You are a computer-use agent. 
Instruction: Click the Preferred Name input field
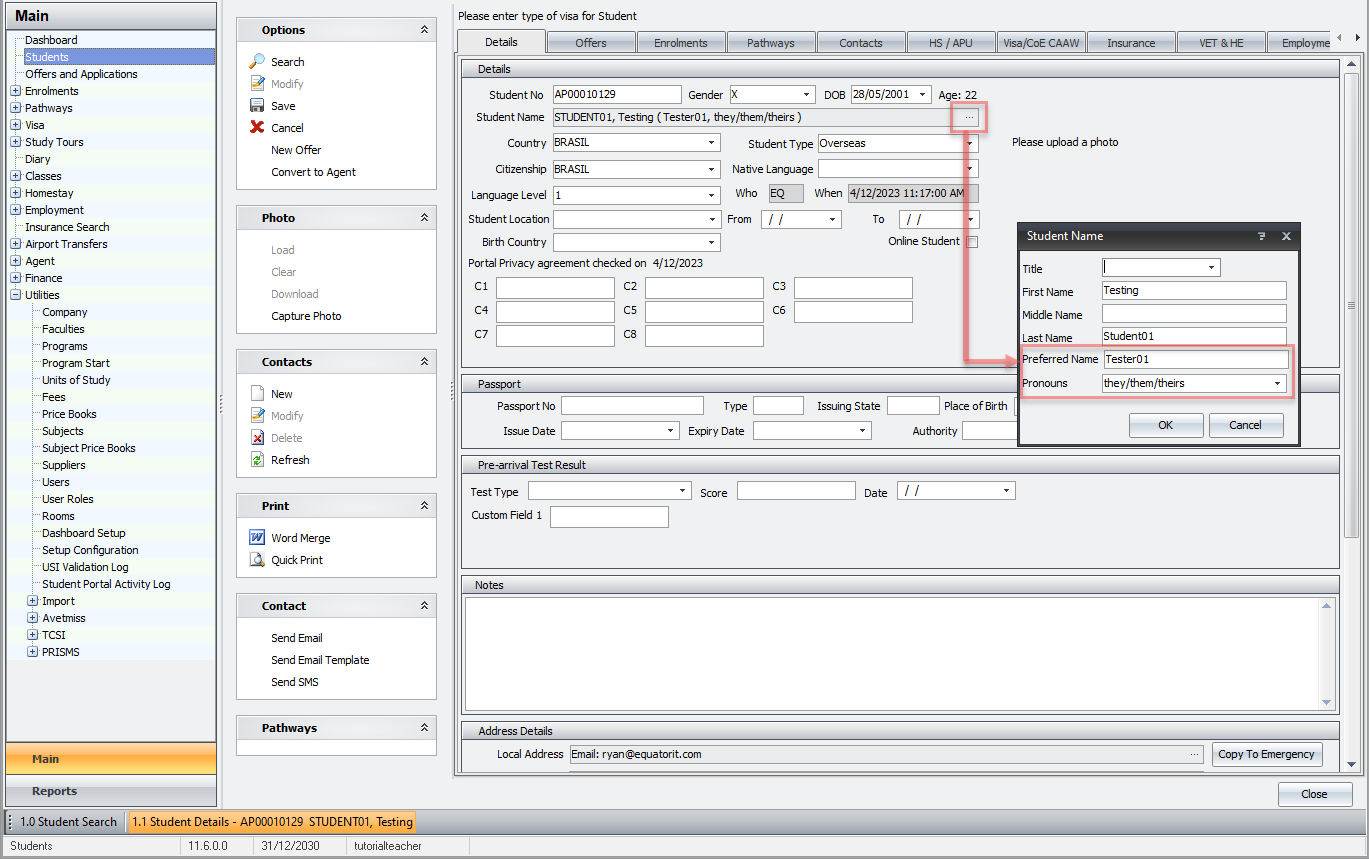[x=1194, y=359]
